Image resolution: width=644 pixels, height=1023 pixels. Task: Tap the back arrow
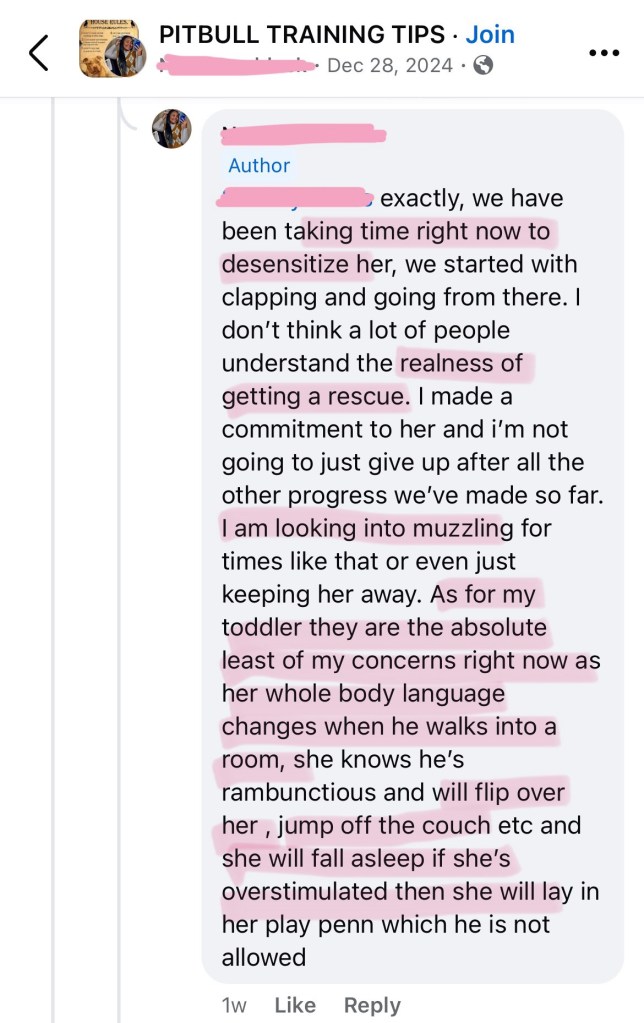point(38,53)
